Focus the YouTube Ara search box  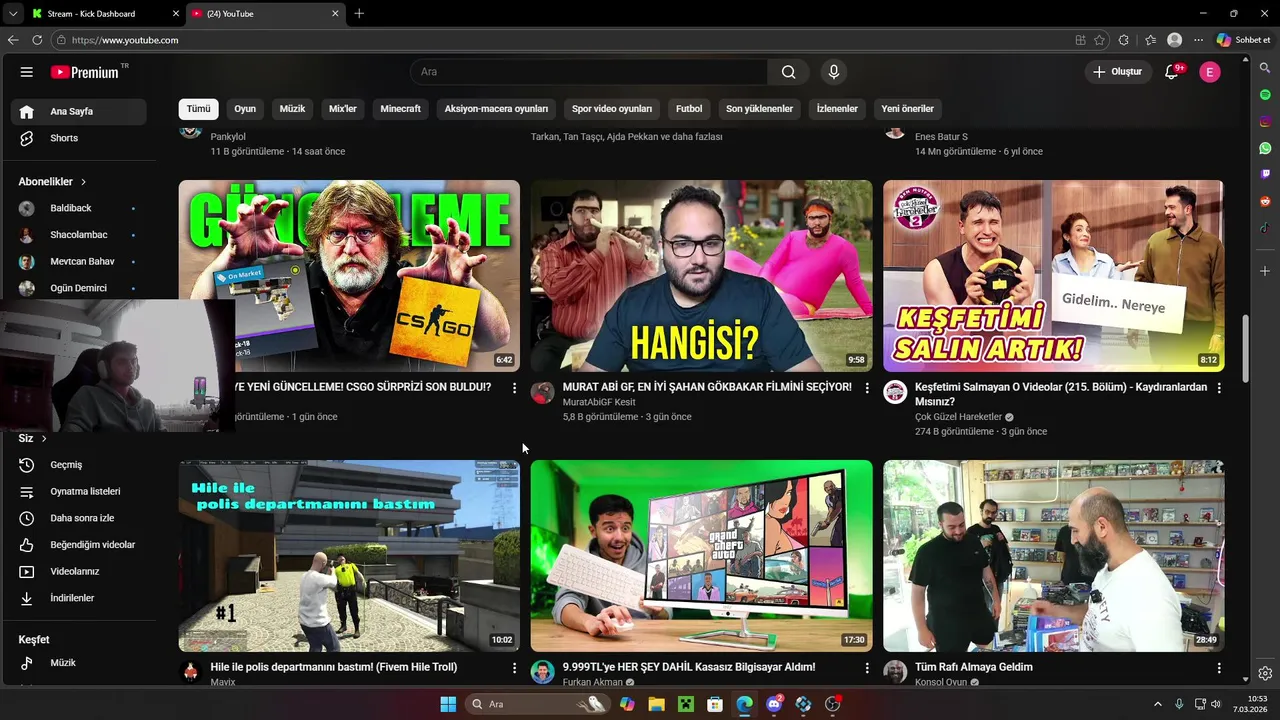[589, 72]
